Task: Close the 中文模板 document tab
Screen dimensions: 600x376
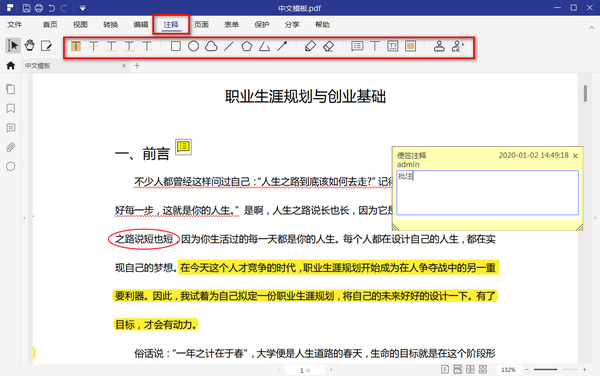Action: click(124, 66)
